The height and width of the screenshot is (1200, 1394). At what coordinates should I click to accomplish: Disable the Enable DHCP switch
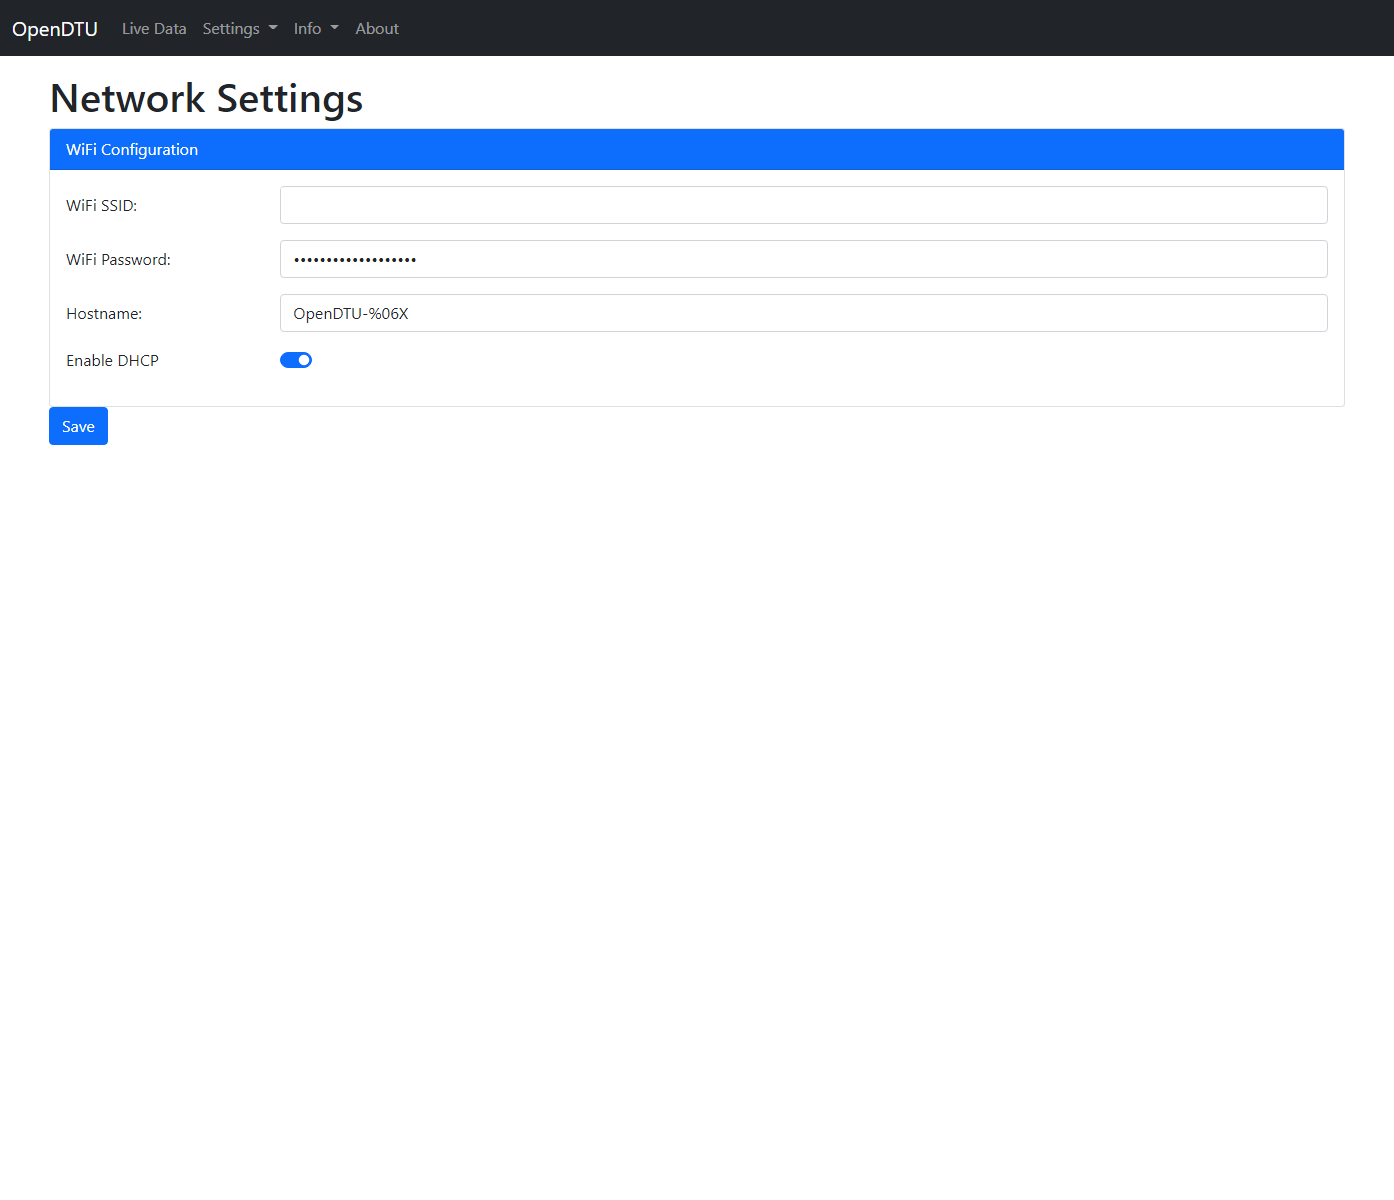tap(296, 360)
